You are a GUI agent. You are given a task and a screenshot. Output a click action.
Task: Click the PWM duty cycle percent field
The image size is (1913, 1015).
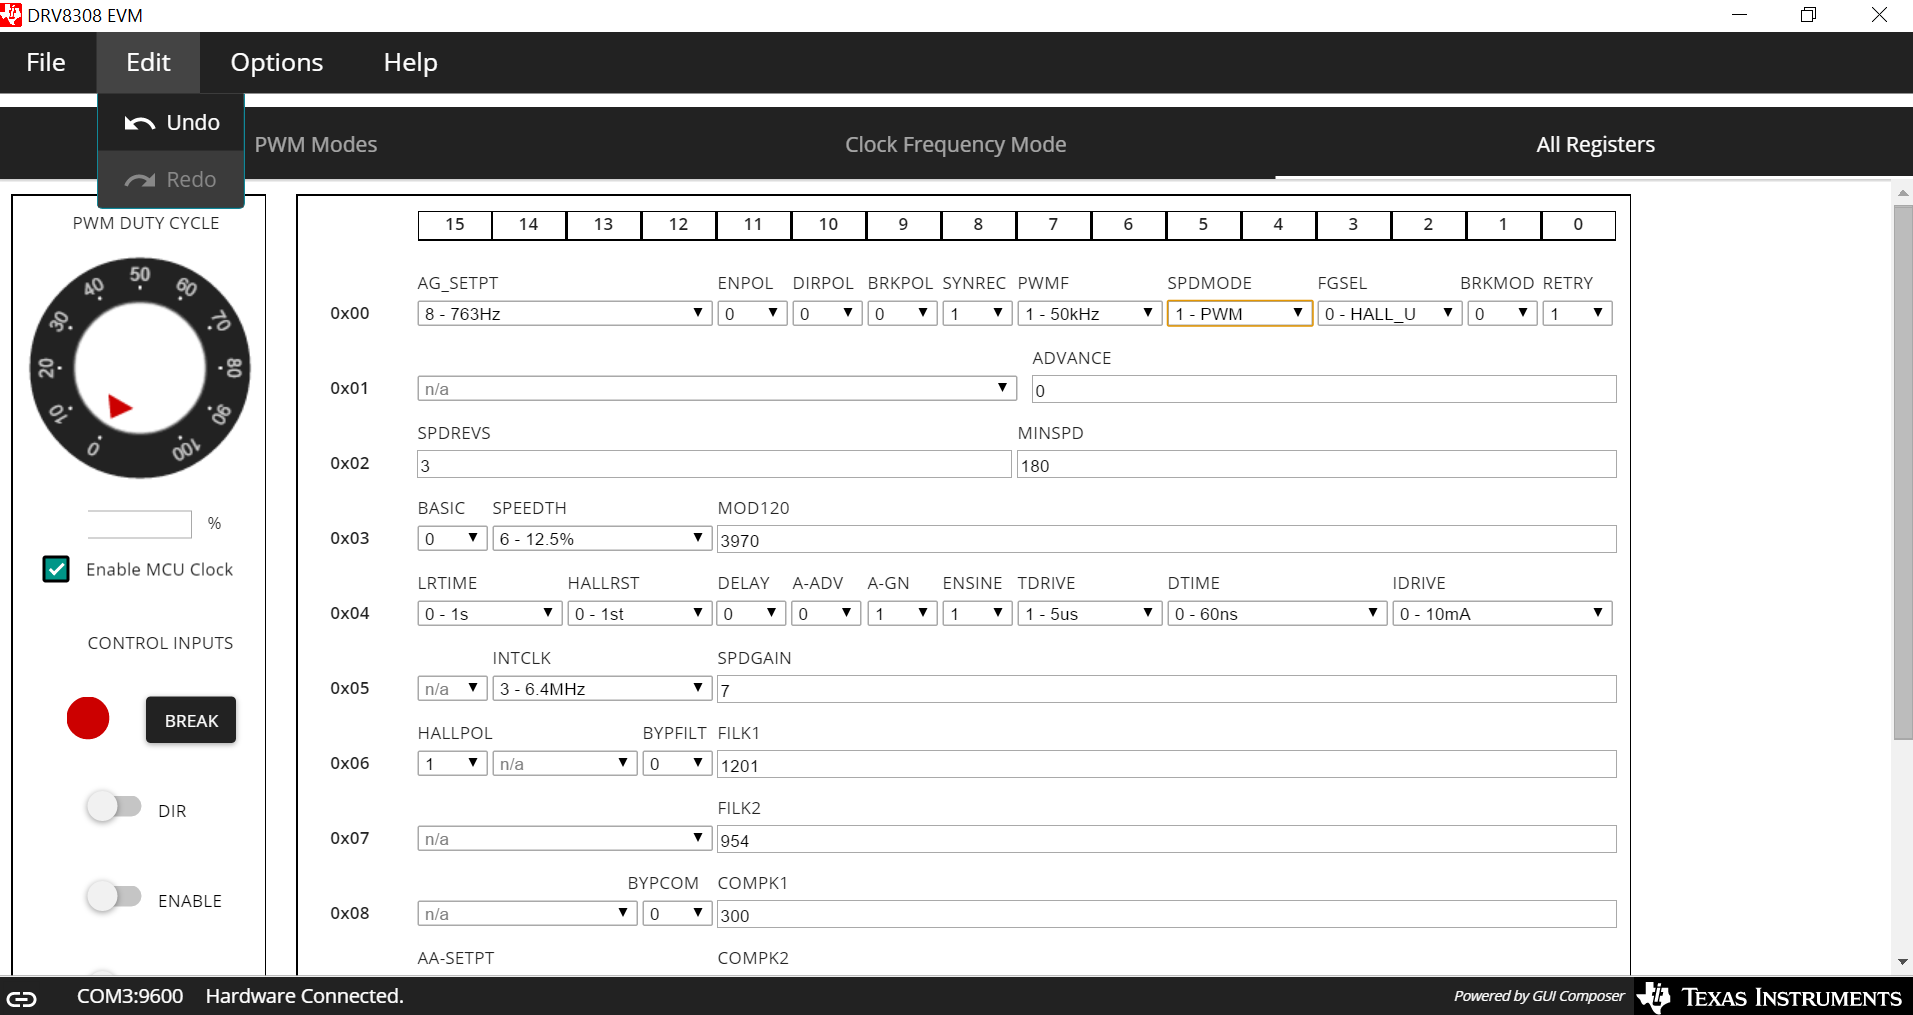[139, 523]
